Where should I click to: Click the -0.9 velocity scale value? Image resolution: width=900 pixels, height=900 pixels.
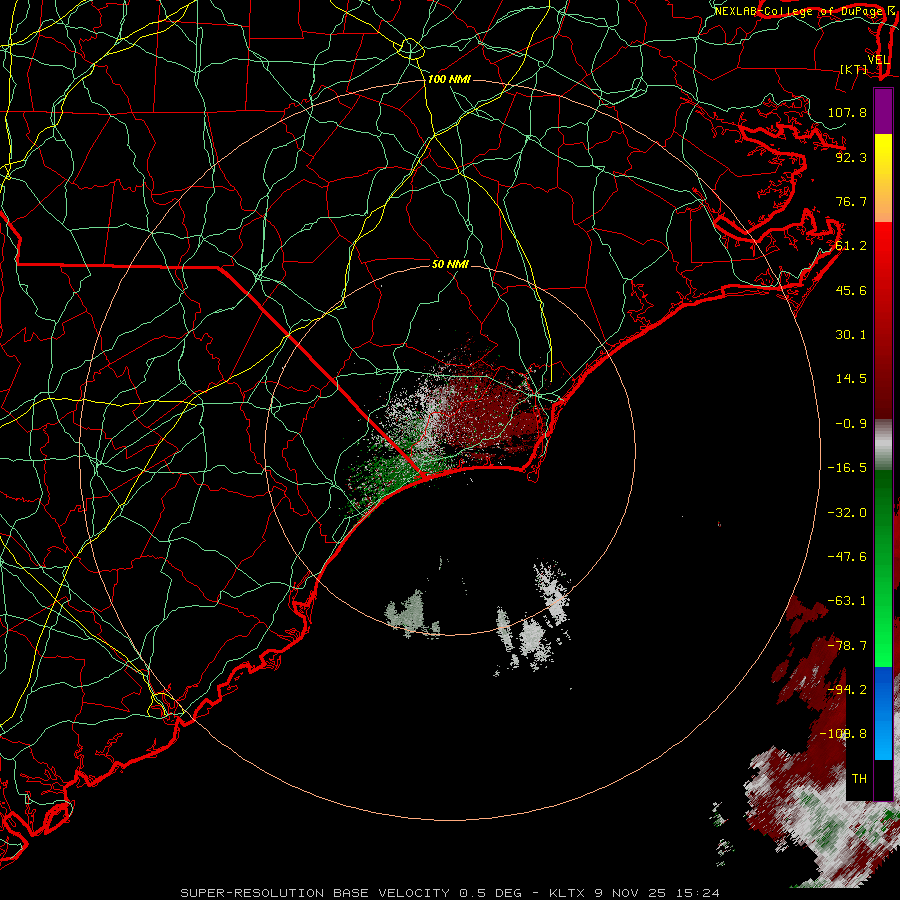(851, 424)
